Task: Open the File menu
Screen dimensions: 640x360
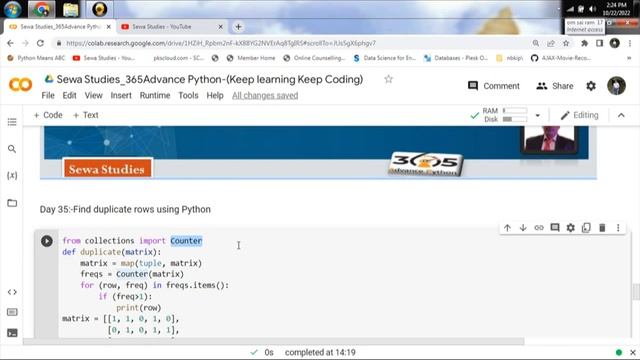Action: pos(48,96)
